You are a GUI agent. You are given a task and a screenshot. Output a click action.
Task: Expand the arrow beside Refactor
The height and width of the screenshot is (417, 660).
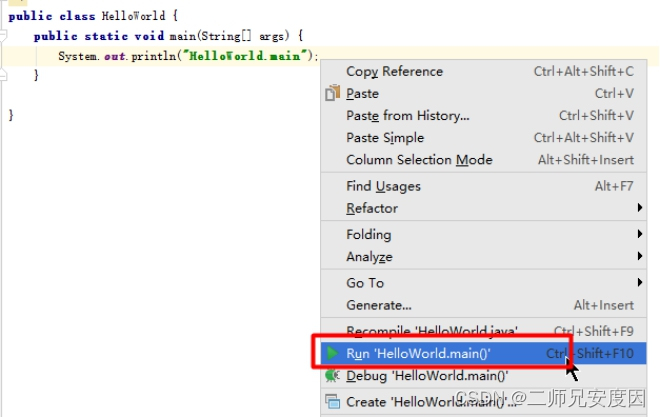(639, 207)
